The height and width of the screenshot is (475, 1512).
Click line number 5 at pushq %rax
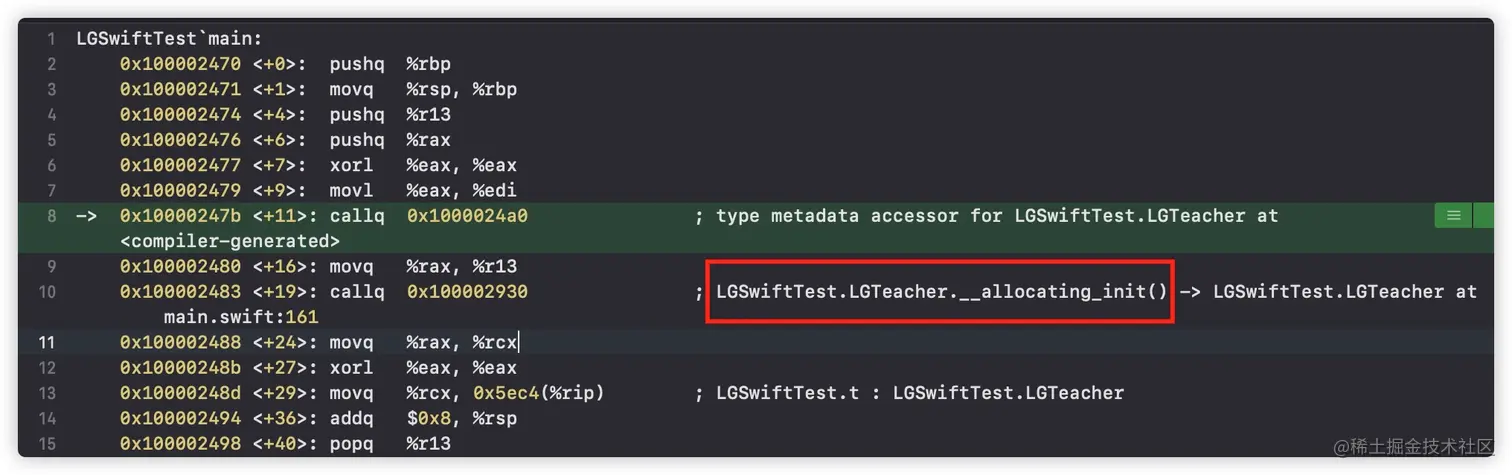tap(51, 140)
